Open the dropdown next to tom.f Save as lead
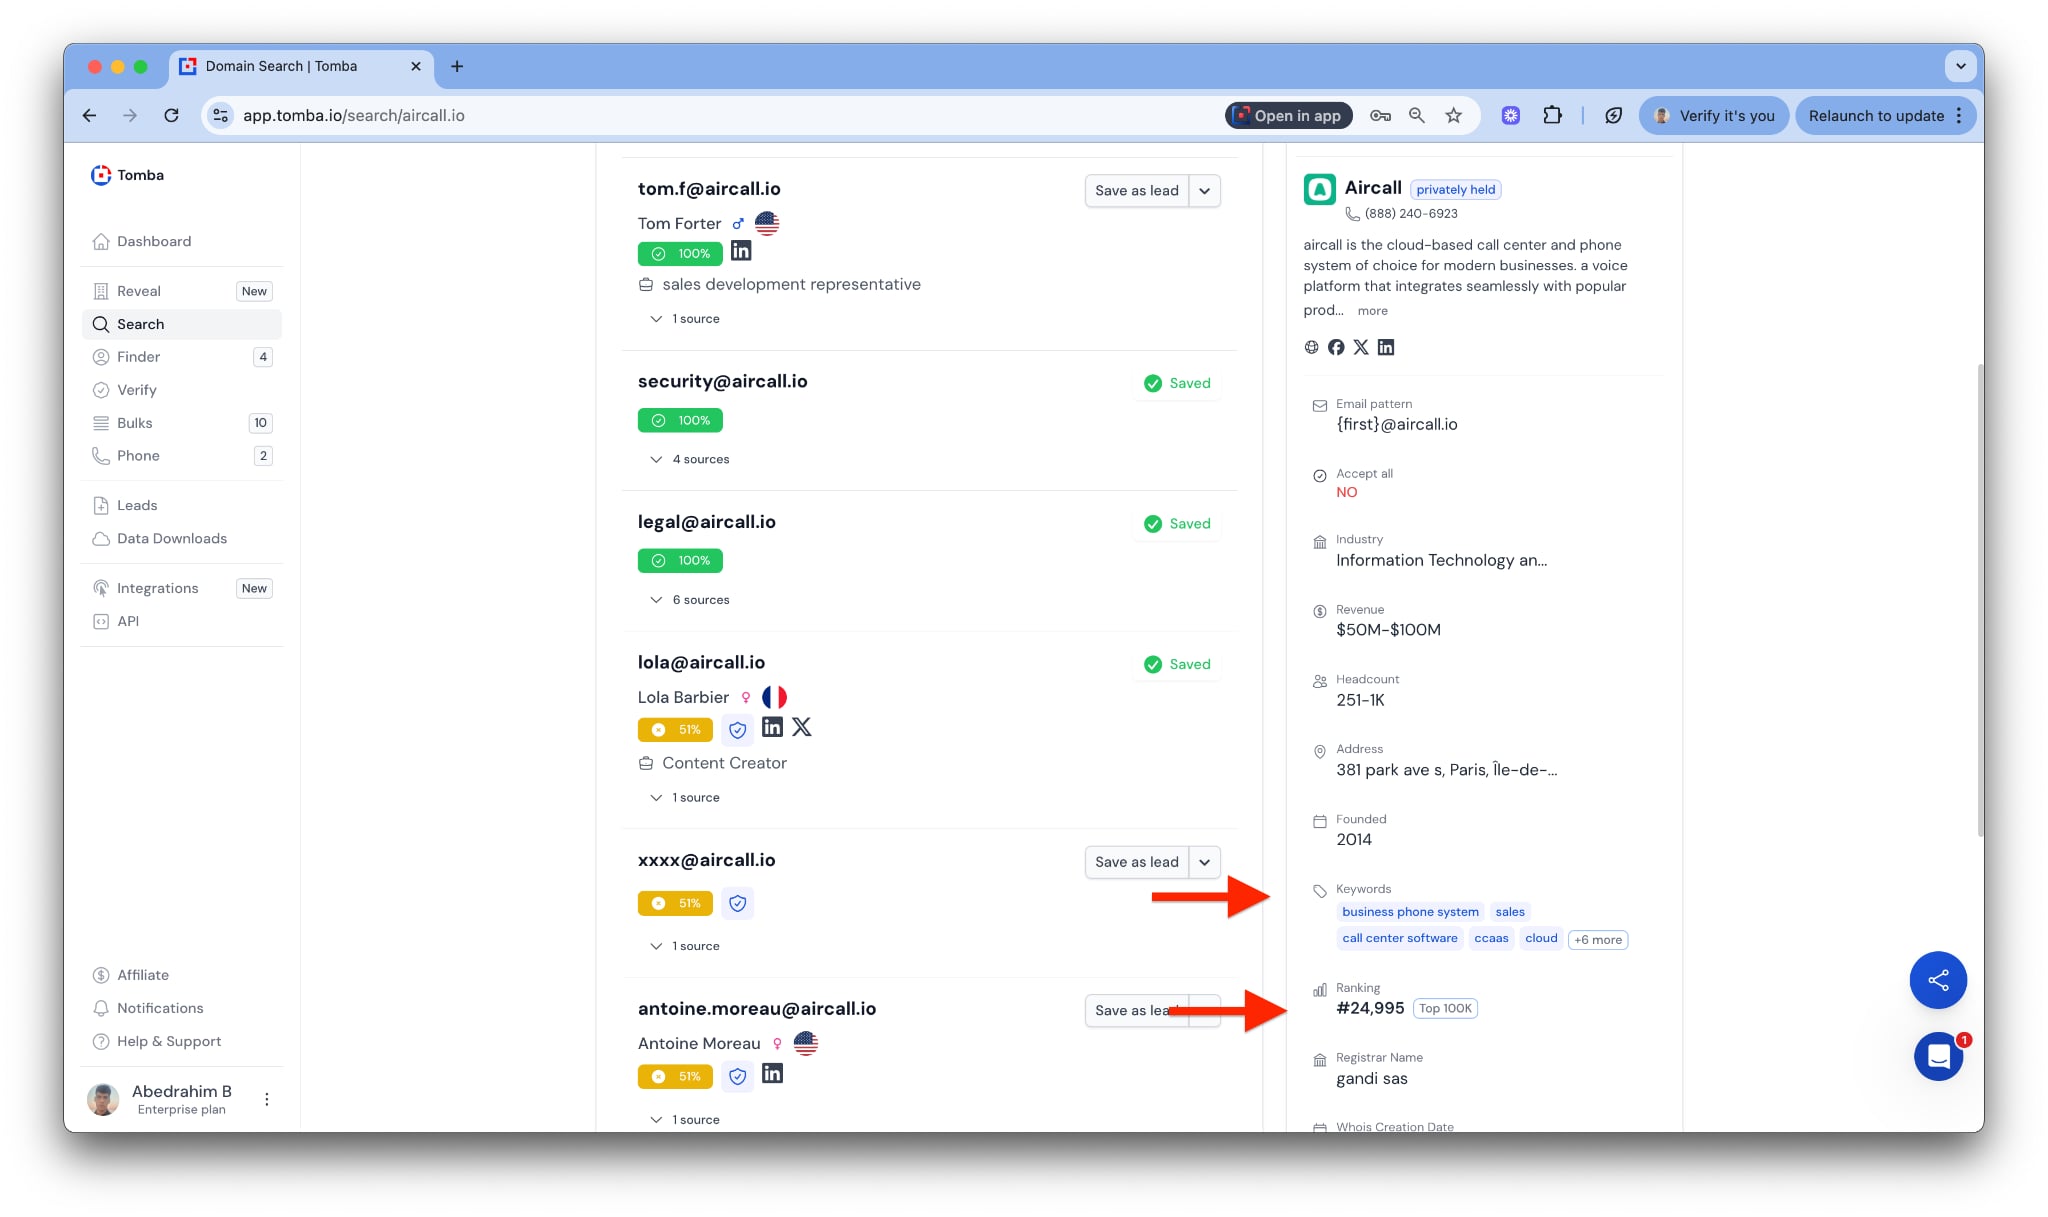 pos(1204,191)
